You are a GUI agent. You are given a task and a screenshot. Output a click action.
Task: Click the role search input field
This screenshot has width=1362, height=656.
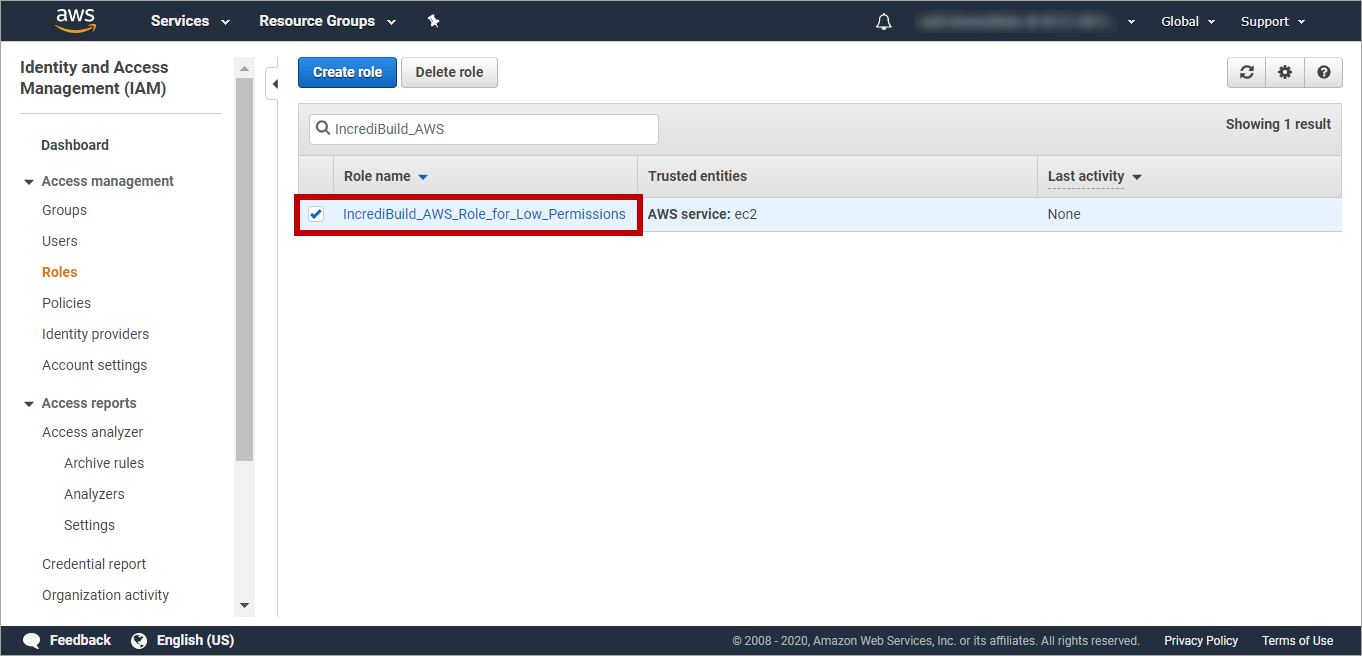coord(484,129)
